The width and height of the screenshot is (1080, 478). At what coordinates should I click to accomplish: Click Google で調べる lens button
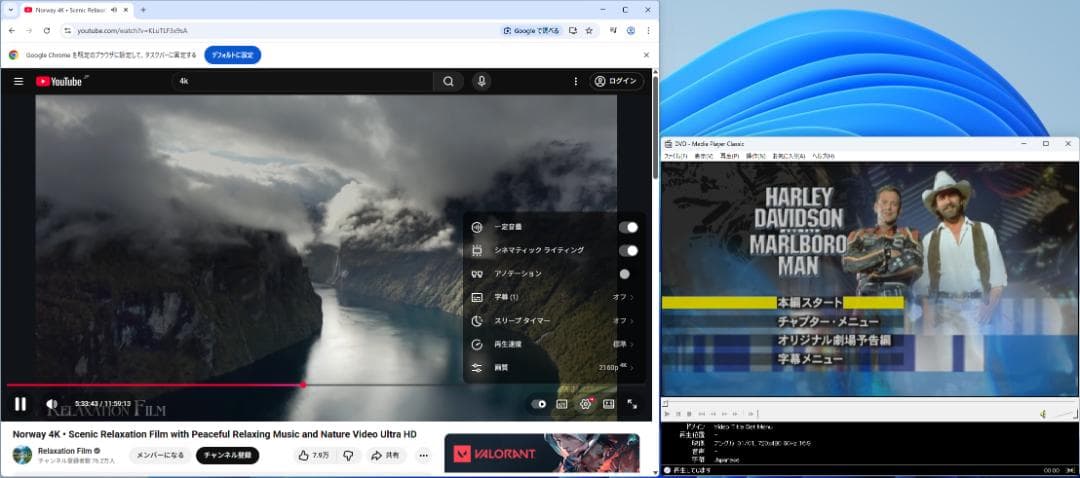click(x=532, y=30)
